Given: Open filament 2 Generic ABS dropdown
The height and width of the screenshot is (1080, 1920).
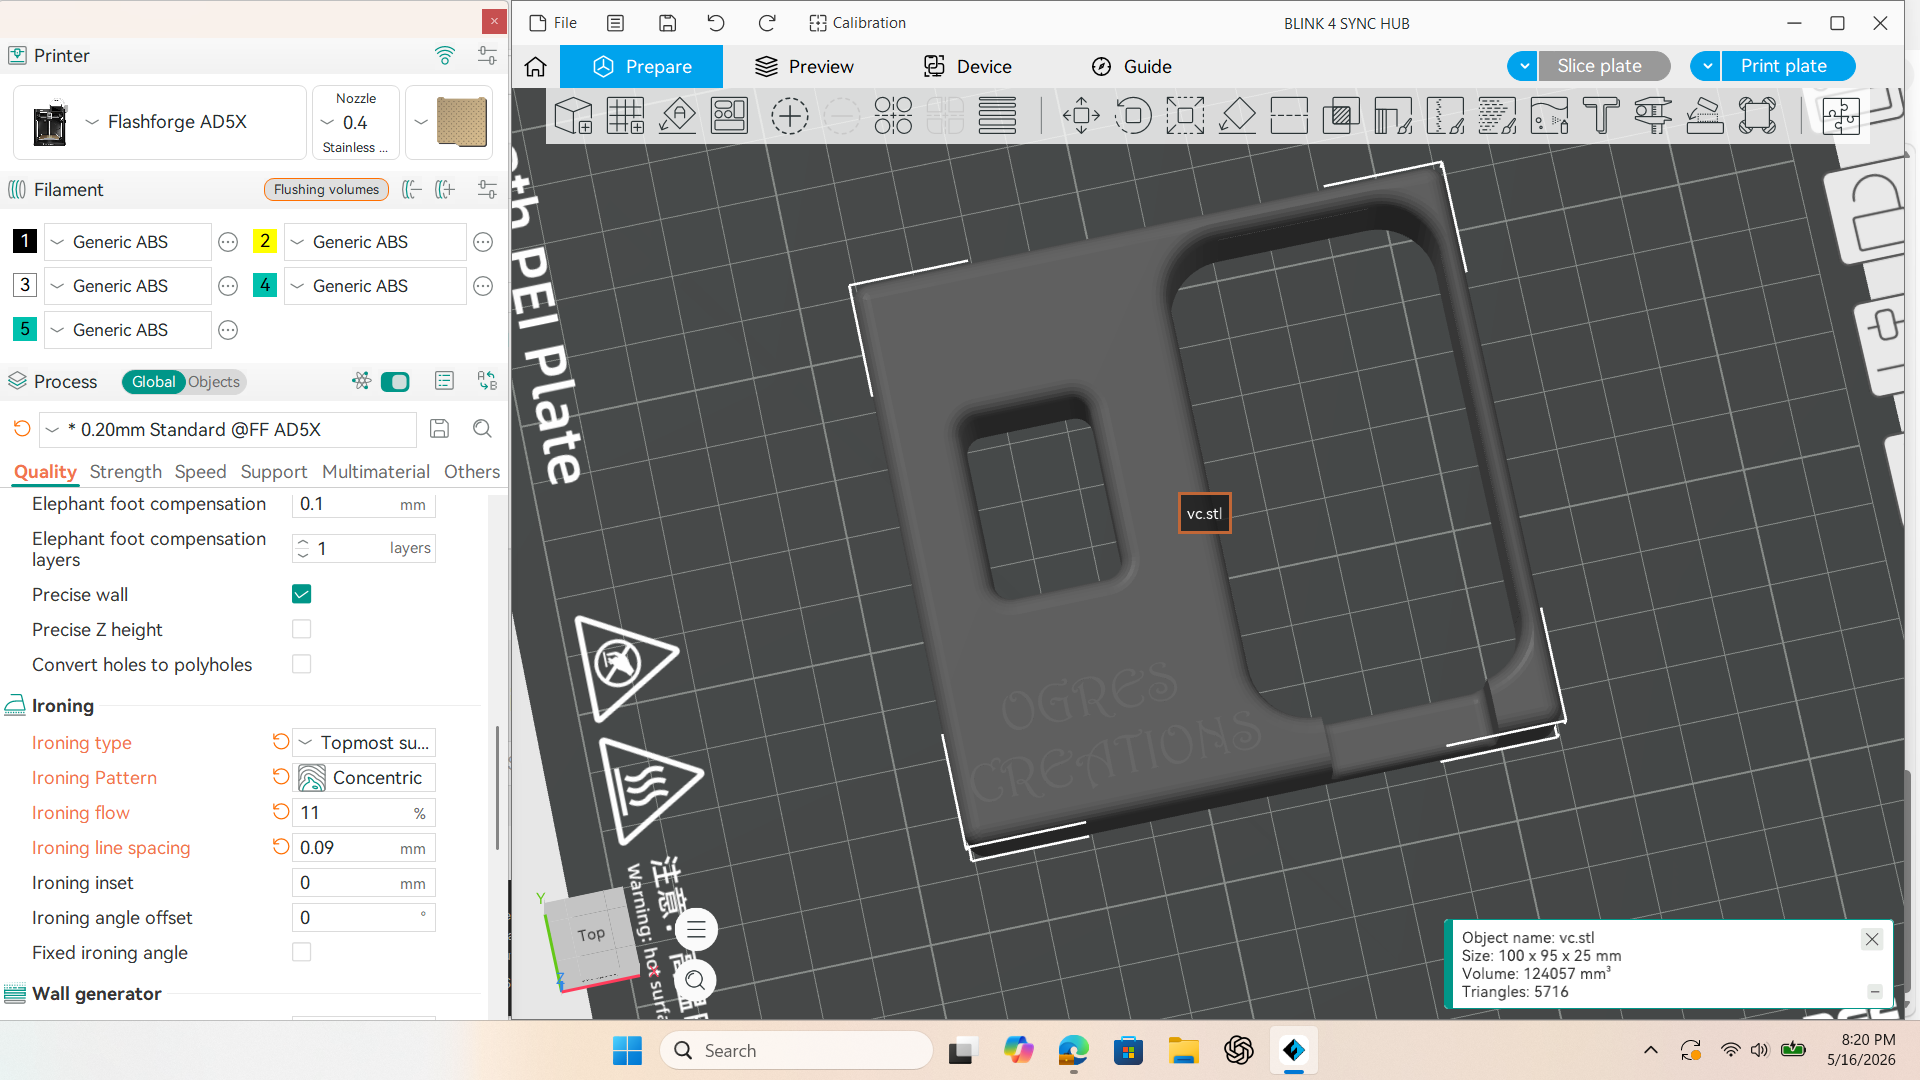Looking at the screenshot, I should 375,242.
